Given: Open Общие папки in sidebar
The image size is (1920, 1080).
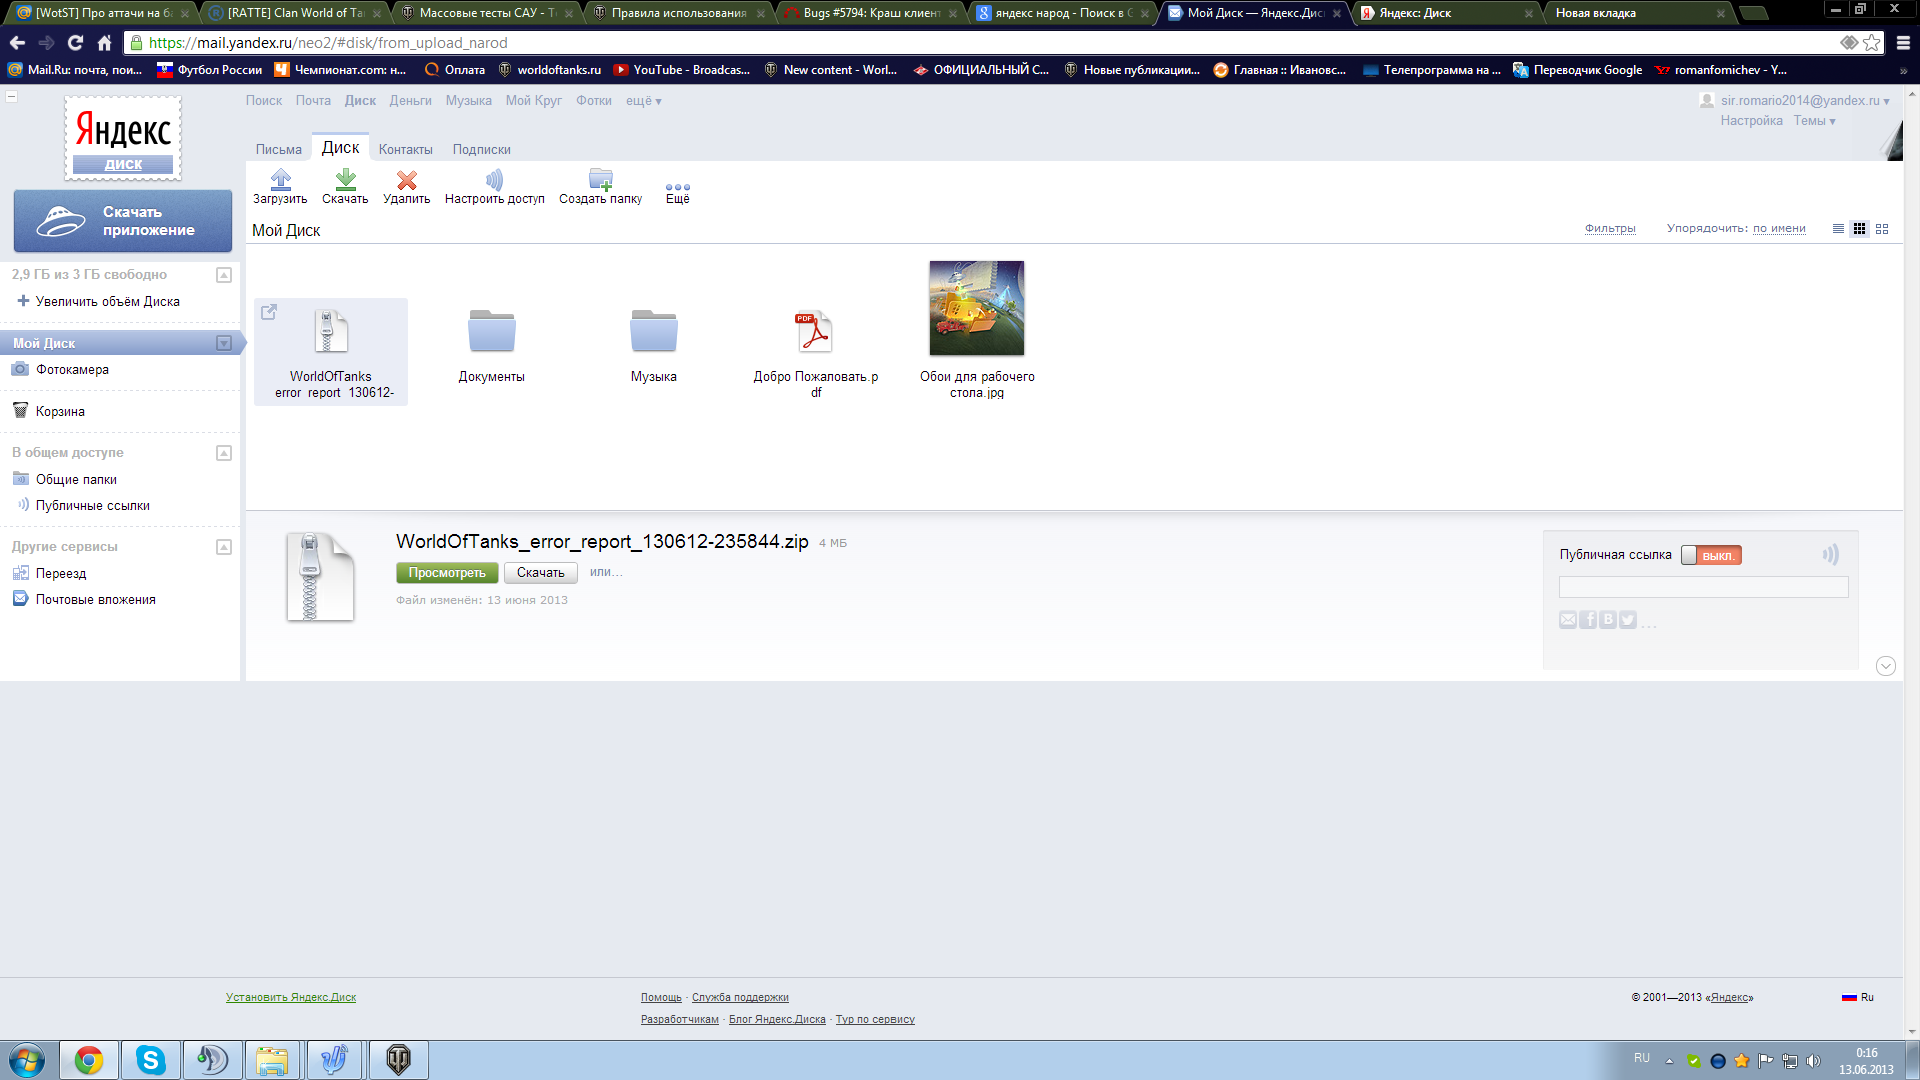Looking at the screenshot, I should pos(76,479).
